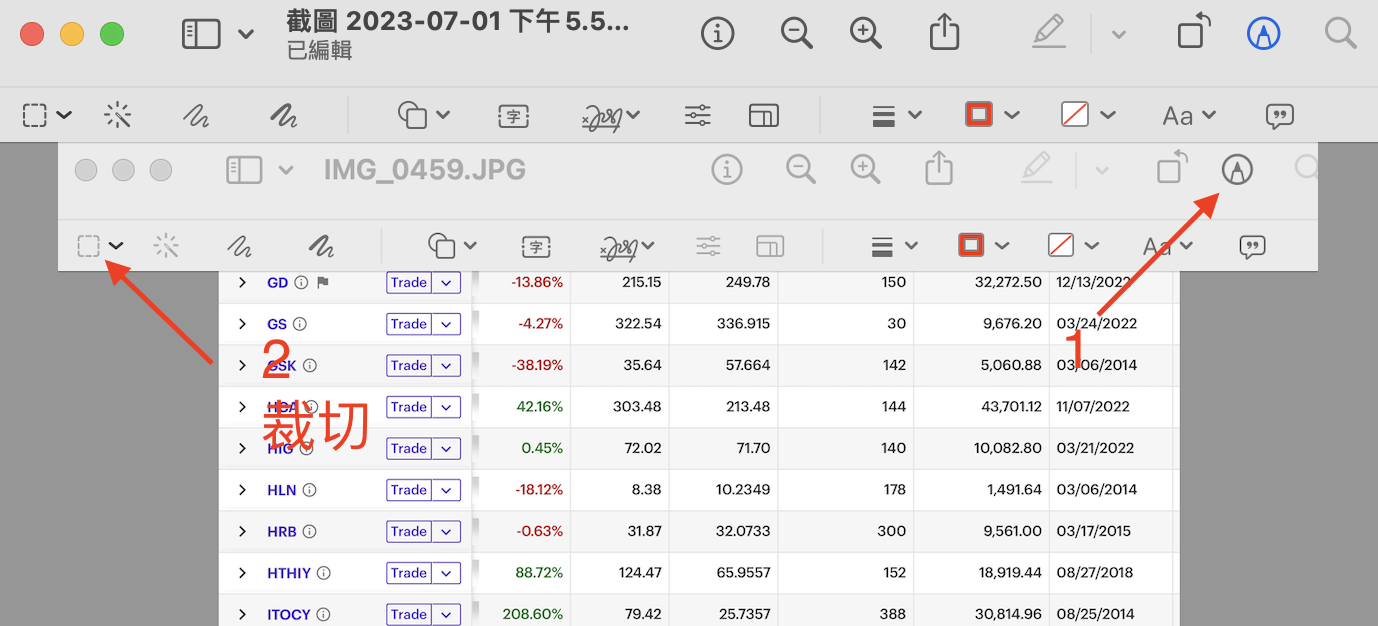This screenshot has width=1378, height=626.
Task: Expand the Shapes dropdown chevron
Action: pos(443,115)
